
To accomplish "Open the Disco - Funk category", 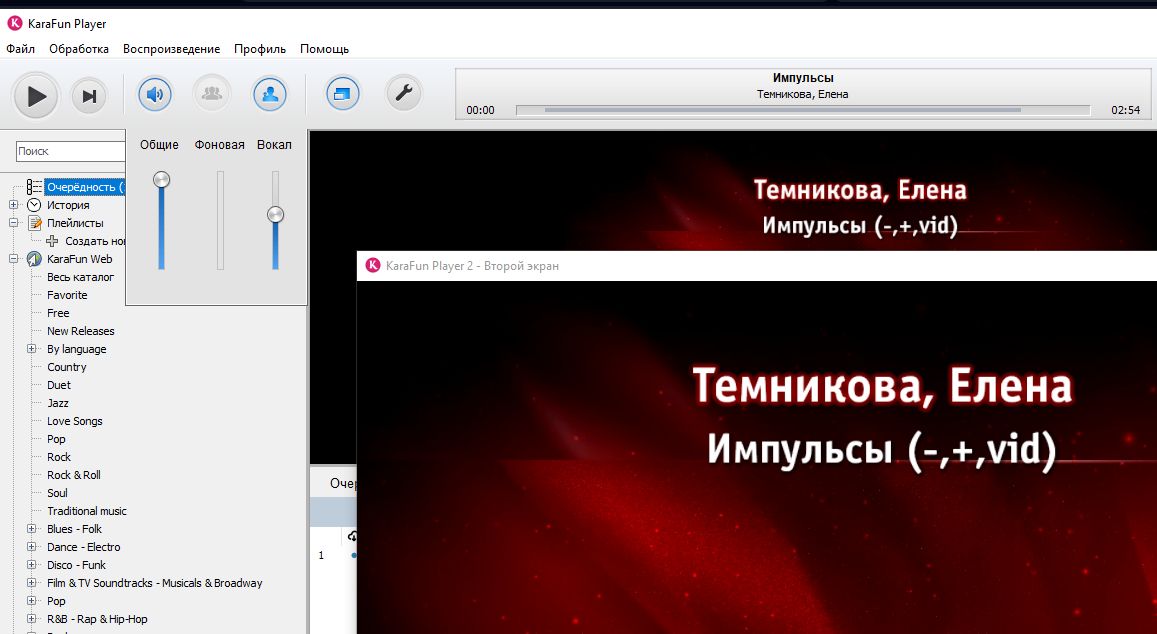I will 77,565.
